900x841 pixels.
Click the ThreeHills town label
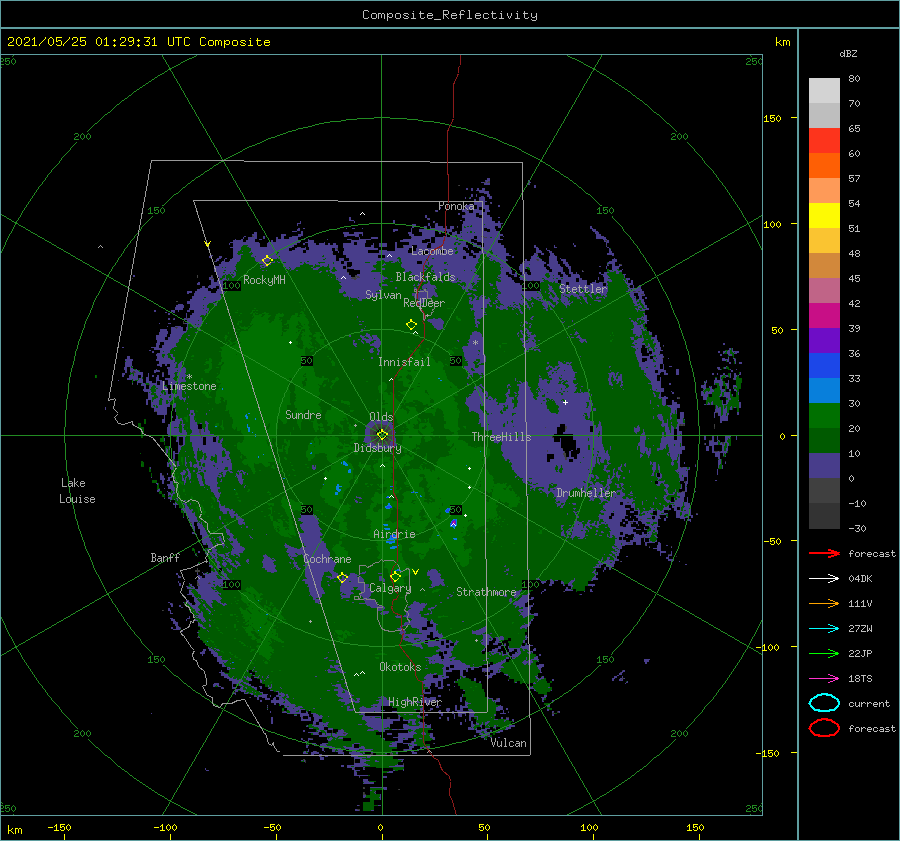pos(501,437)
